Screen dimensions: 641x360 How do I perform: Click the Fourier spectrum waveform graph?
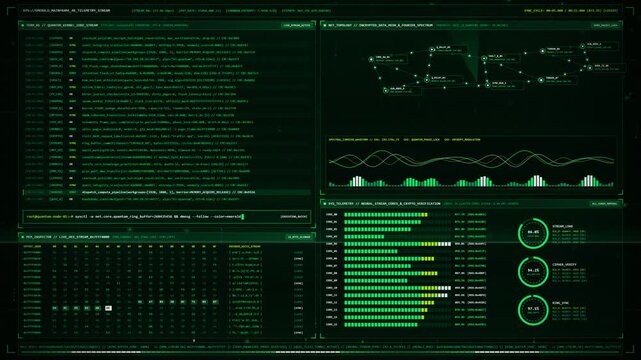471,159
